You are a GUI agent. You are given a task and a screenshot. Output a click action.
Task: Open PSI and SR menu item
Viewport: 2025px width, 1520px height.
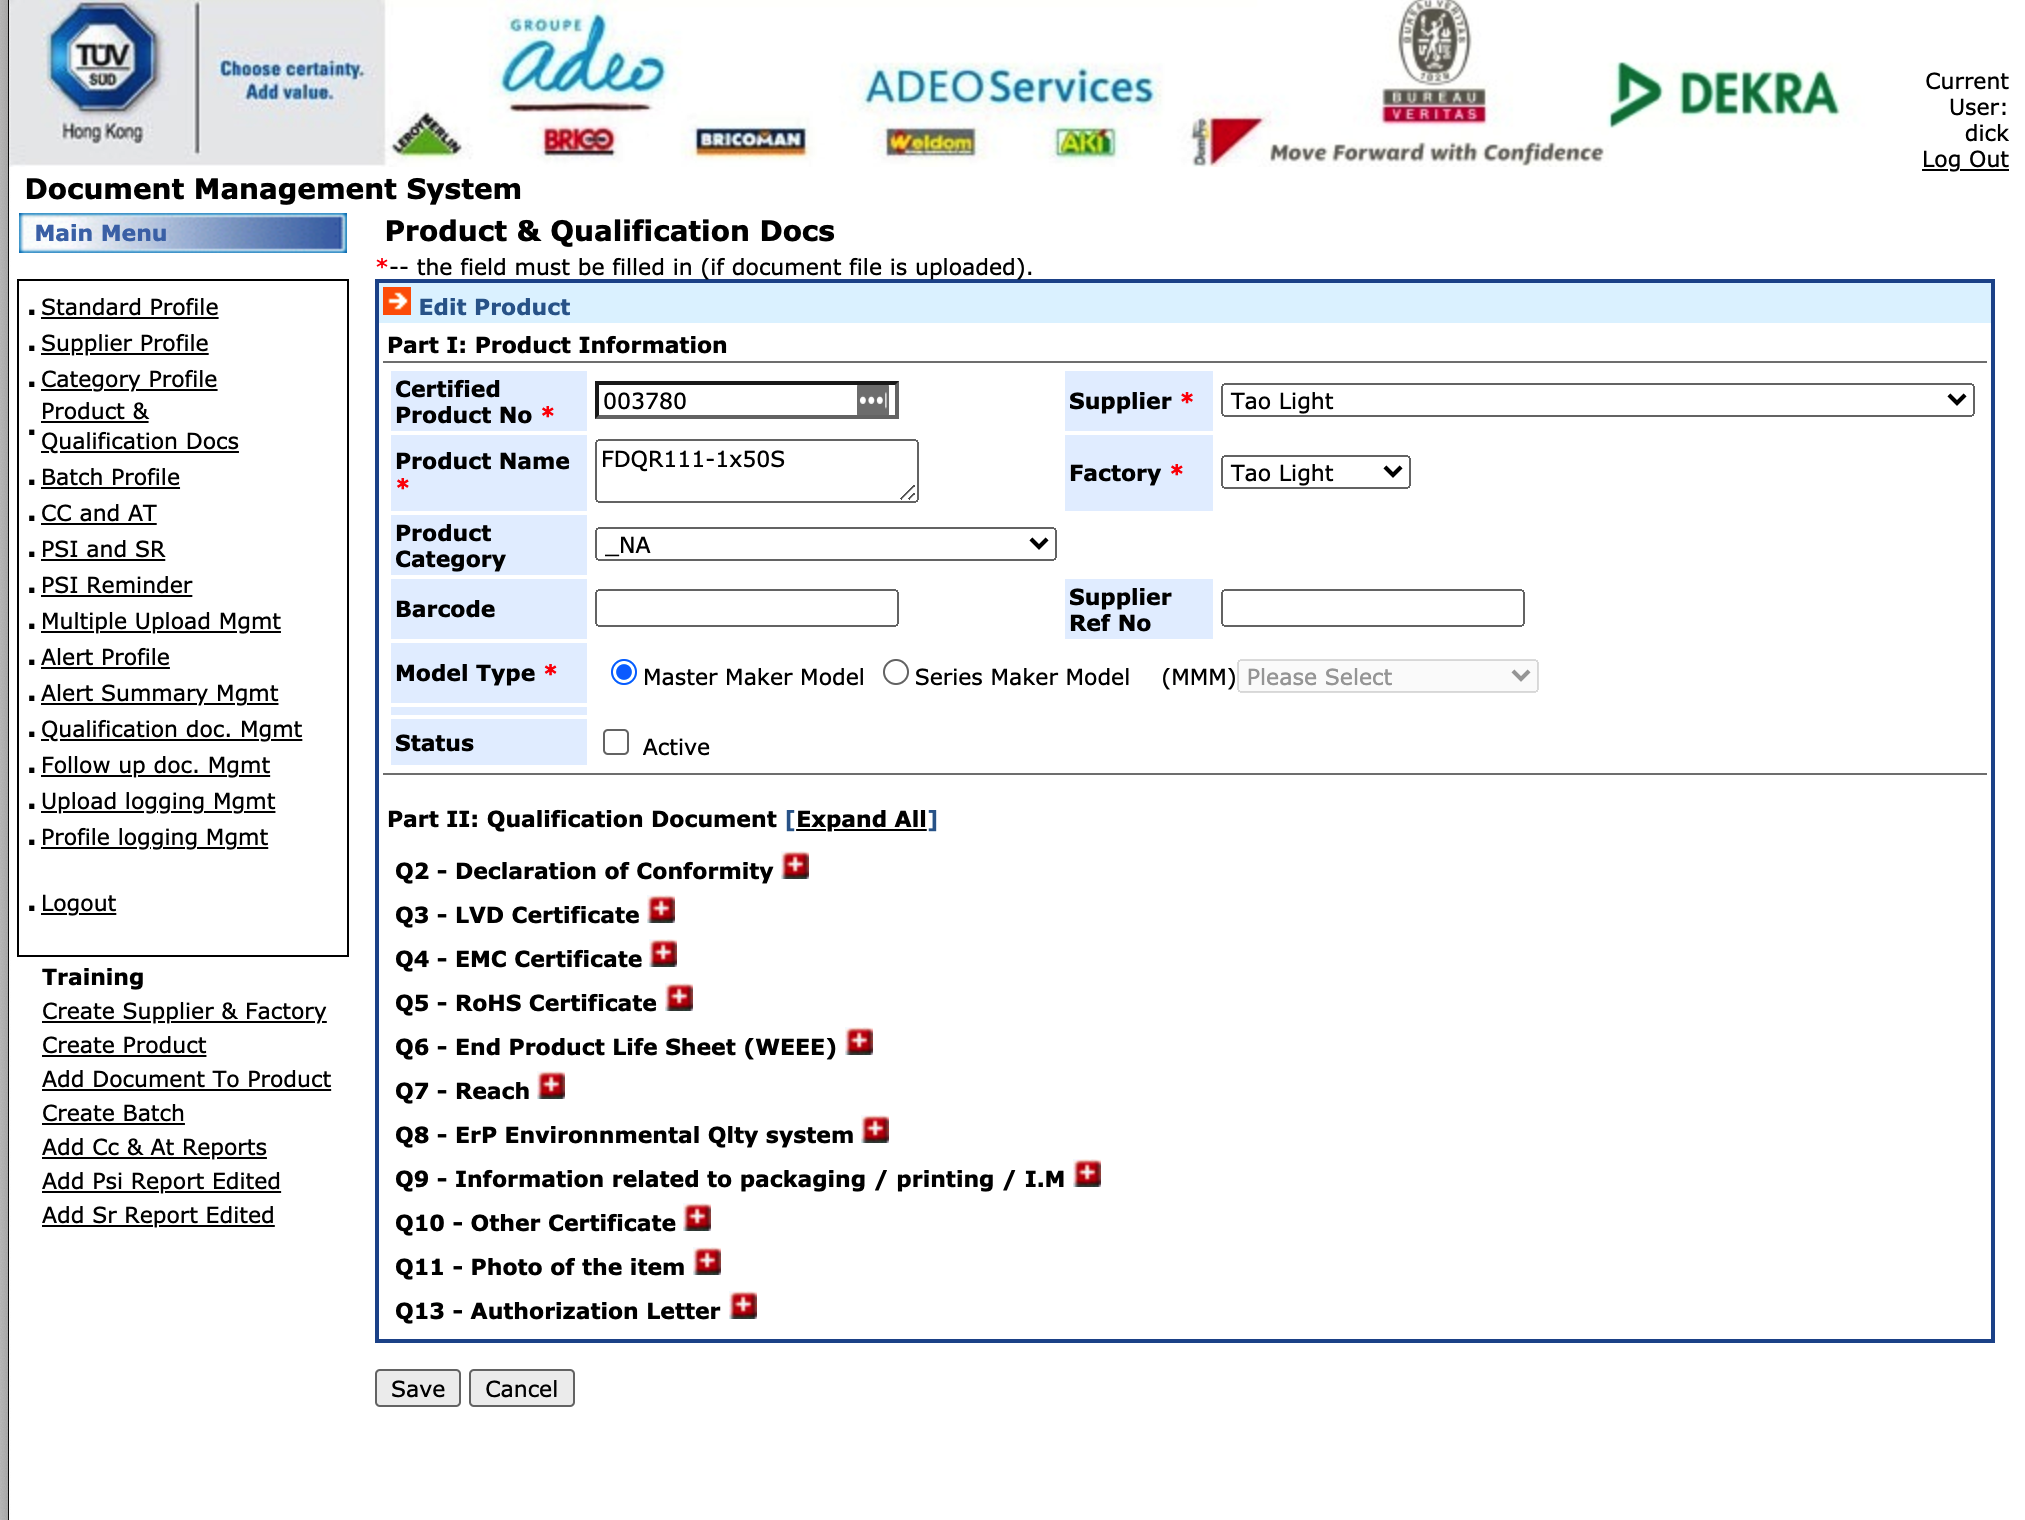pyautogui.click(x=102, y=549)
